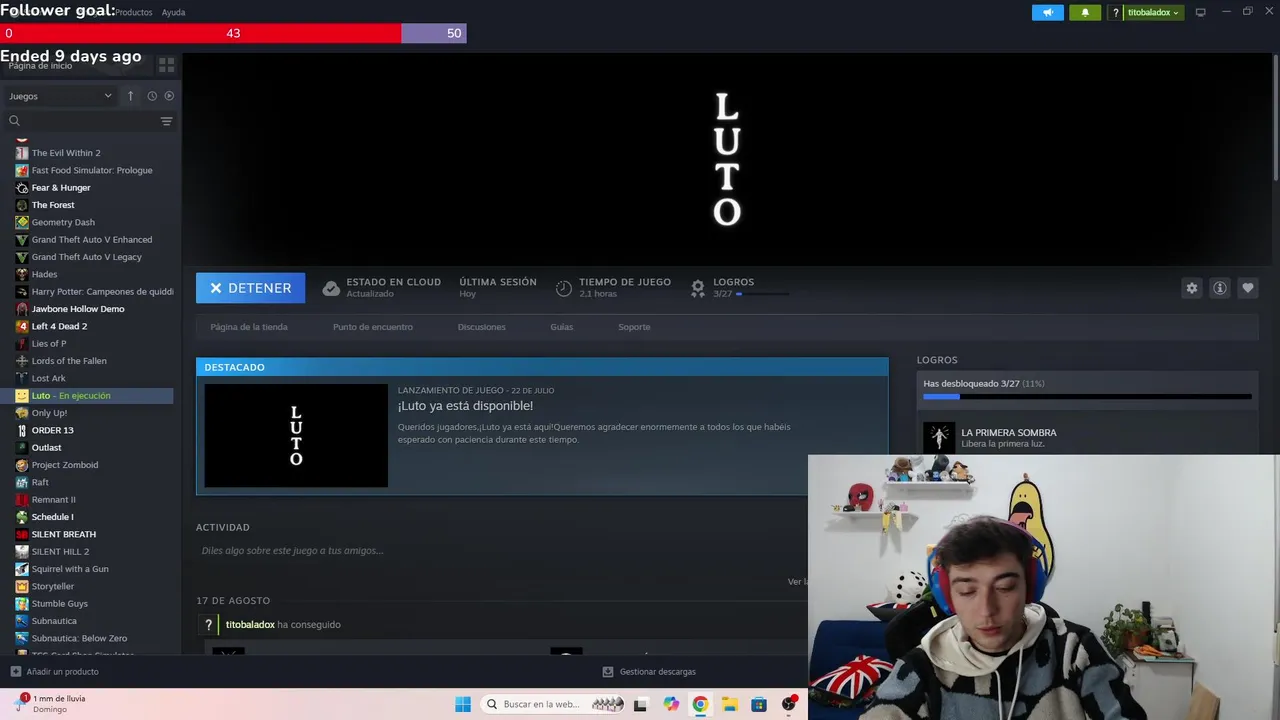Screen dimensions: 1280x720
Task: Select Only Up! in library
Action: tap(49, 413)
